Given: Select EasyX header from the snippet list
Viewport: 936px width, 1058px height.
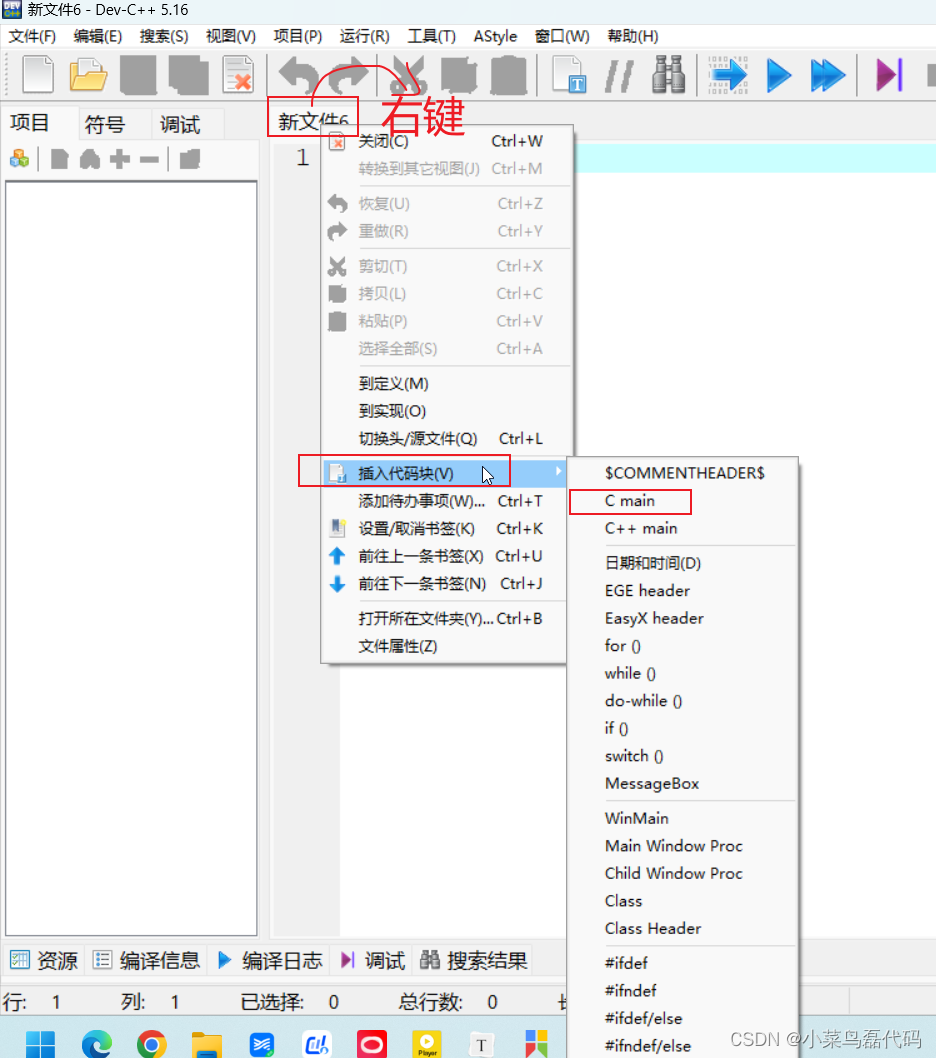Looking at the screenshot, I should [x=654, y=618].
